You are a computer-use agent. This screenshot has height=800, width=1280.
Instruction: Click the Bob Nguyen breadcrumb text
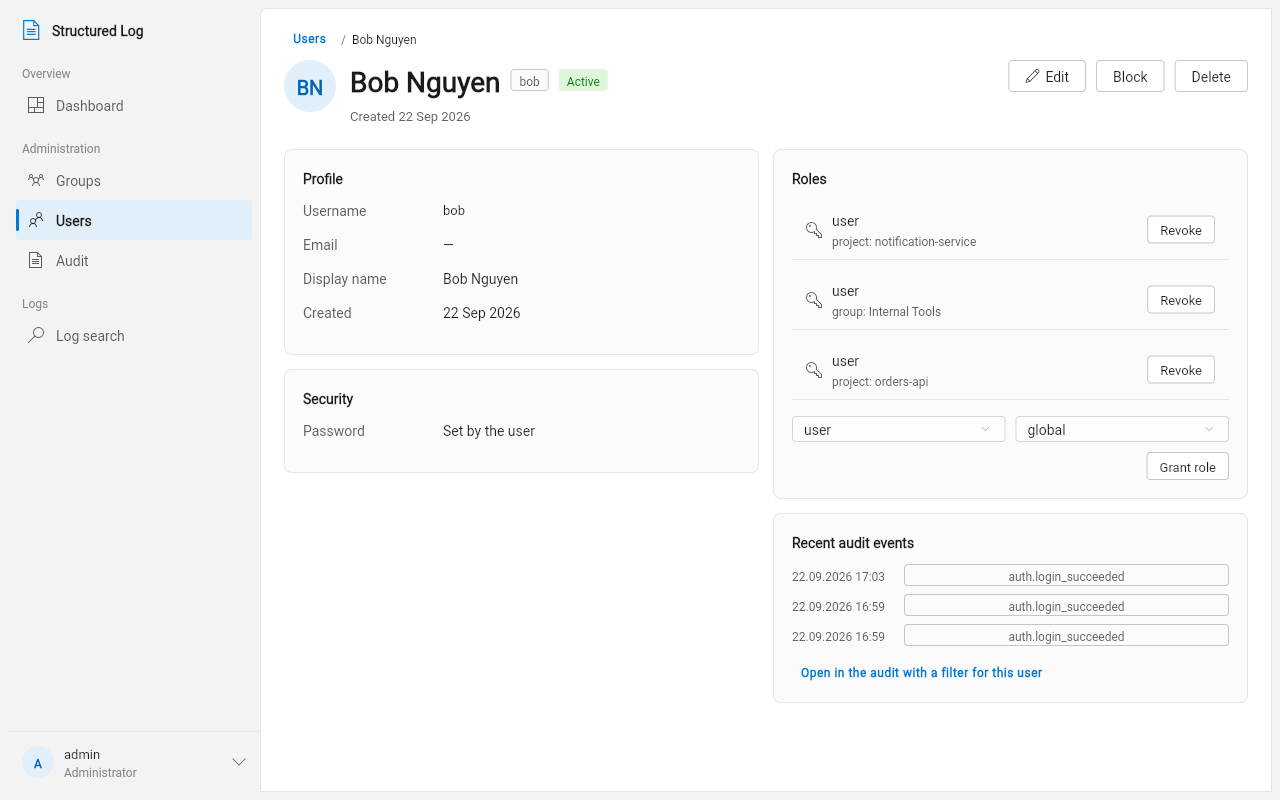pyautogui.click(x=384, y=40)
